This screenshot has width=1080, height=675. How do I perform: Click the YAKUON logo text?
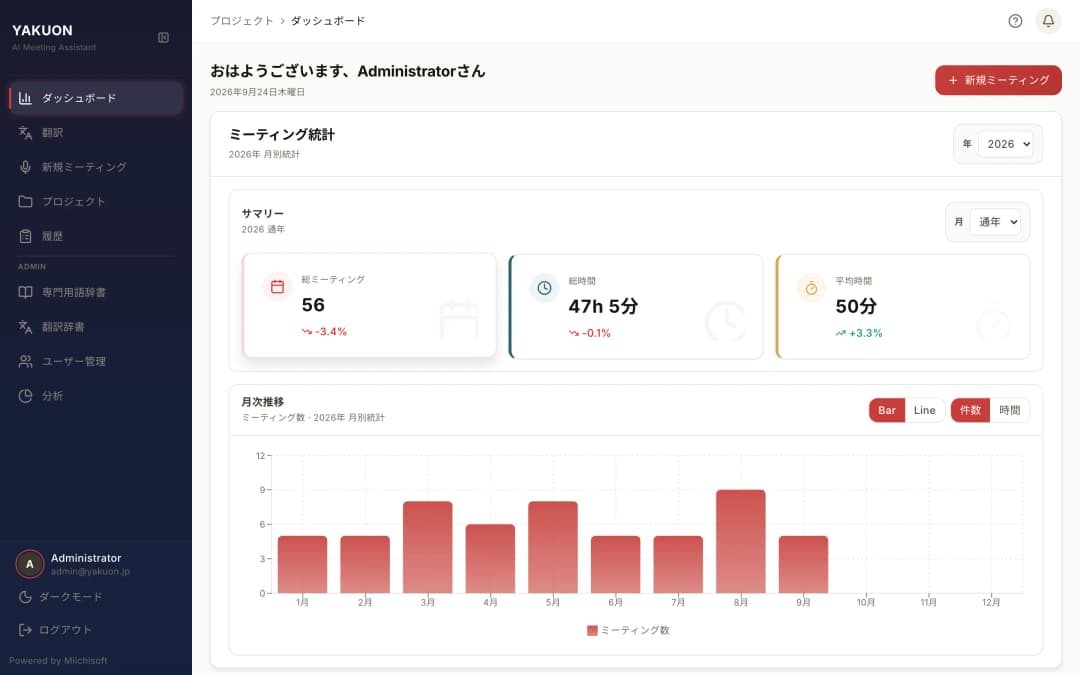tap(42, 30)
